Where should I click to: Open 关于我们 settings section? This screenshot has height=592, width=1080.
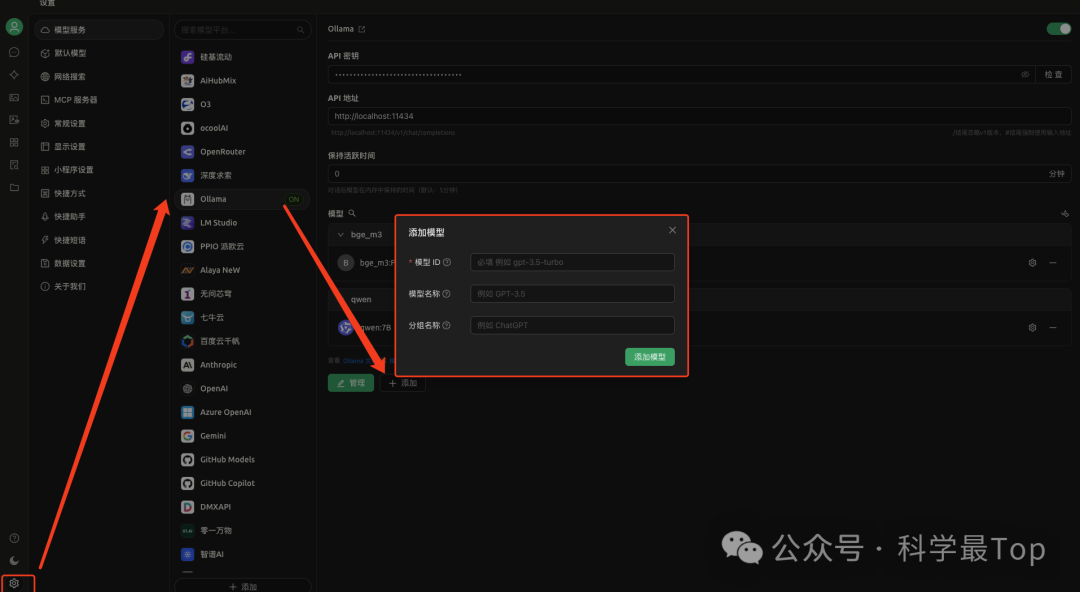click(98, 286)
